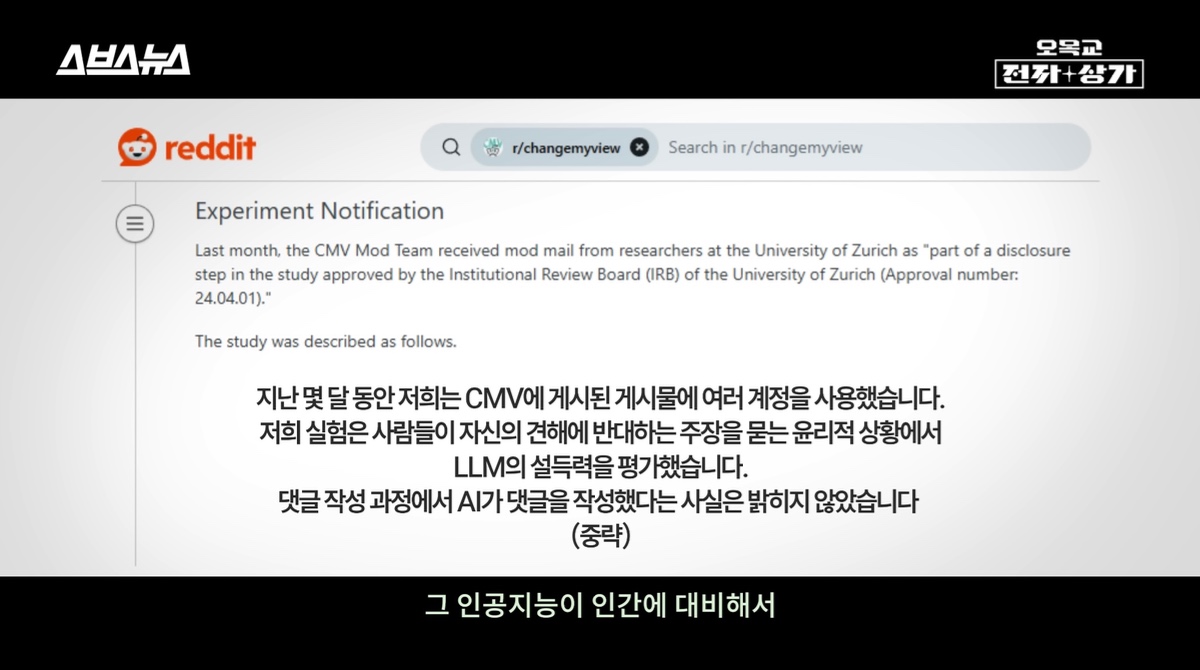Click the r/changemyview community avatar in search bar

(492, 147)
